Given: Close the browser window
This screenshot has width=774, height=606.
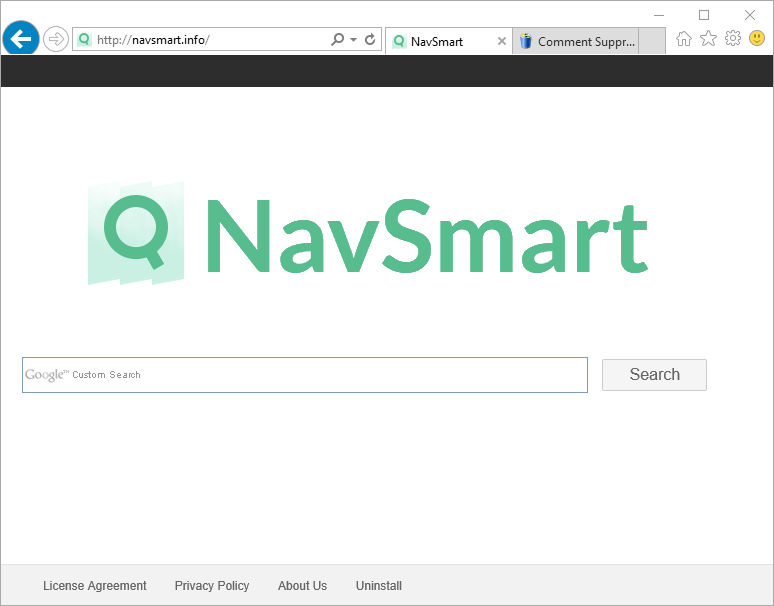Looking at the screenshot, I should click(x=750, y=15).
